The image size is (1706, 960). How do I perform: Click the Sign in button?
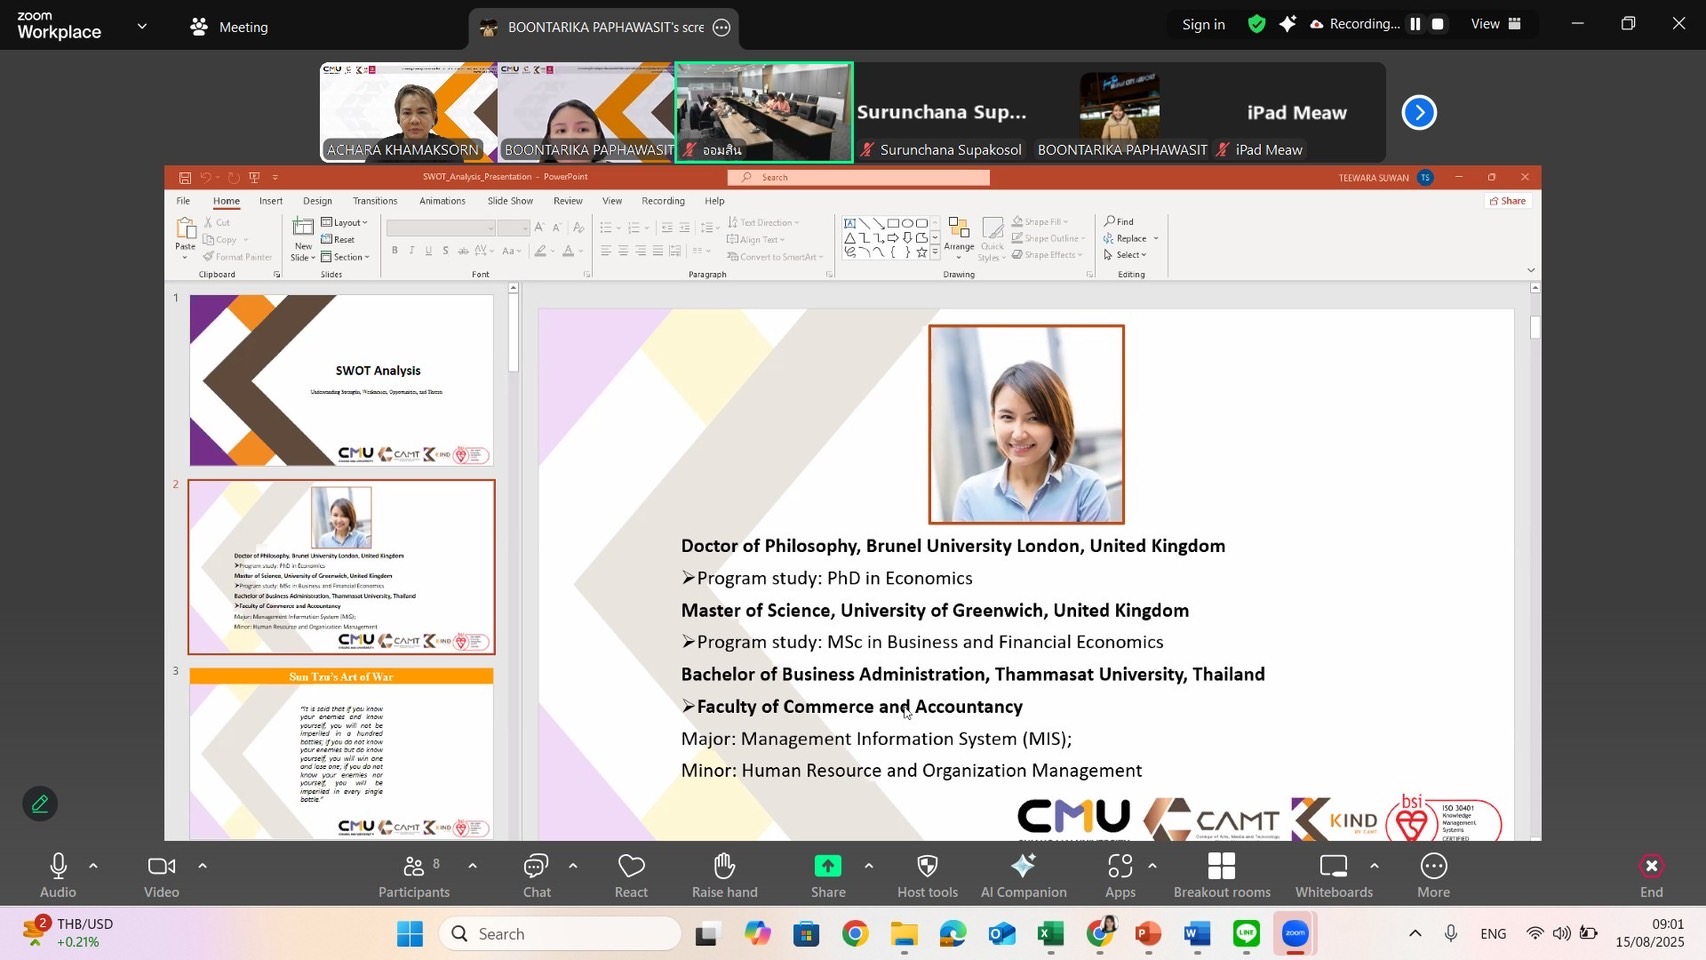(1203, 24)
